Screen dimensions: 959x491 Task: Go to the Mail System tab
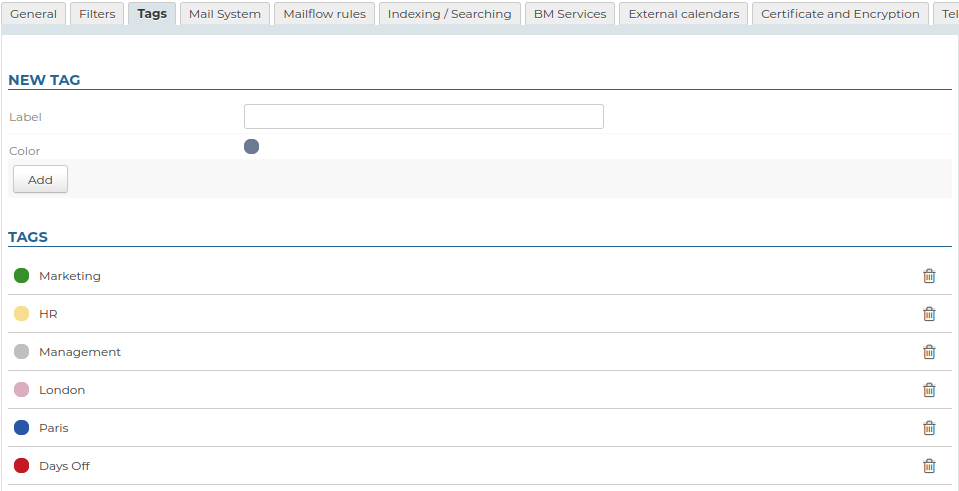[225, 14]
